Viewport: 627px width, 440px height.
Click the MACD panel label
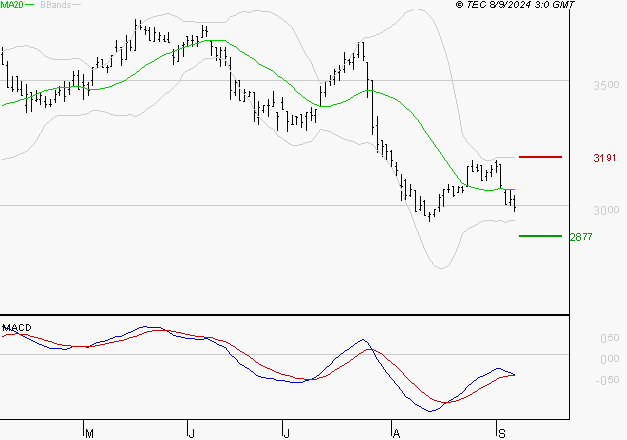pyautogui.click(x=17, y=328)
